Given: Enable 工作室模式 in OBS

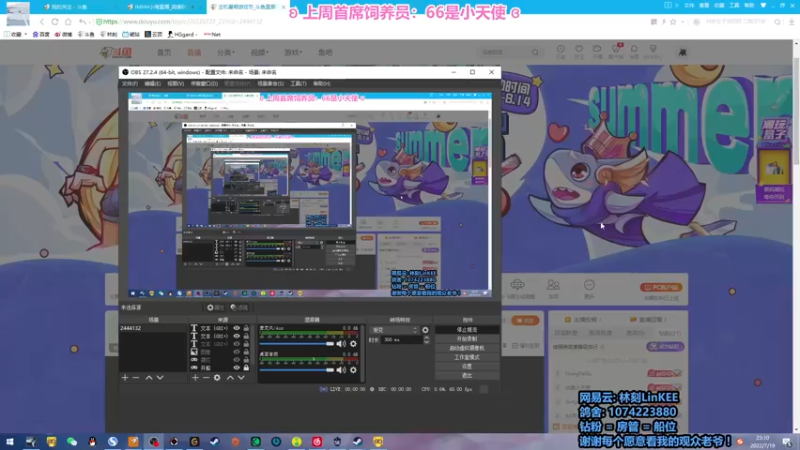Looking at the screenshot, I should tap(467, 358).
